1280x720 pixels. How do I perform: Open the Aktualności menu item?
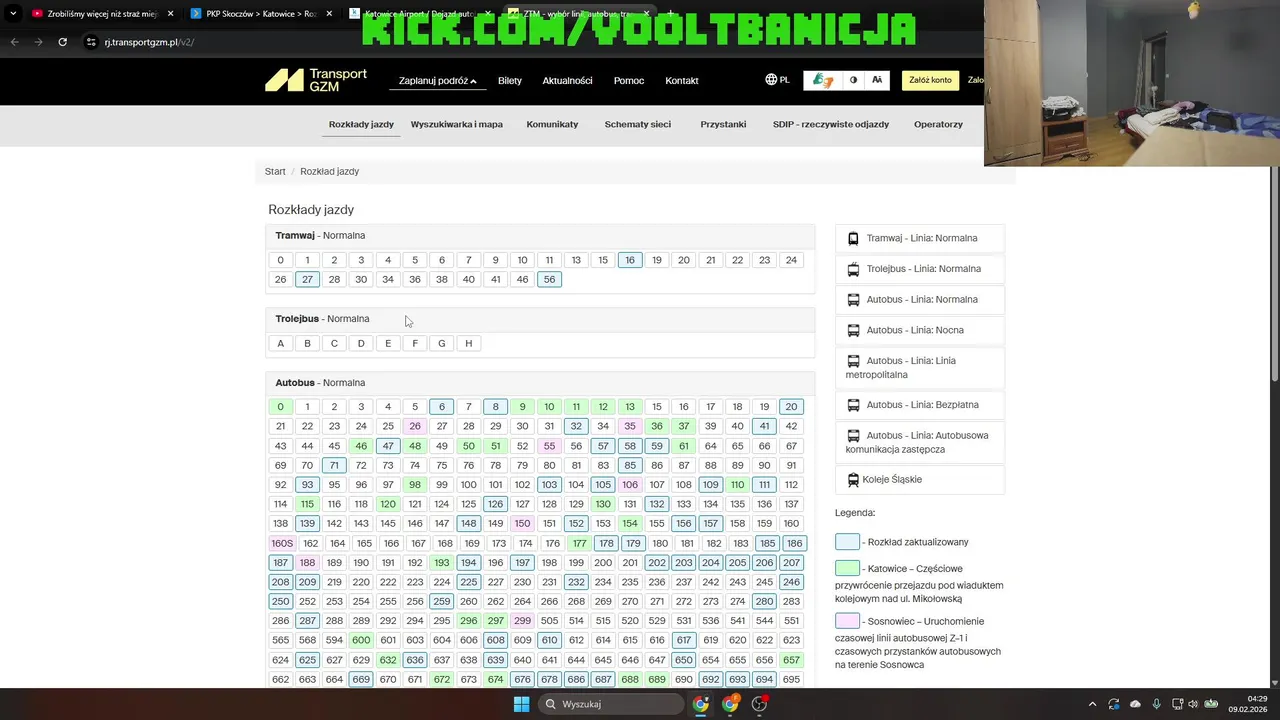tap(567, 81)
